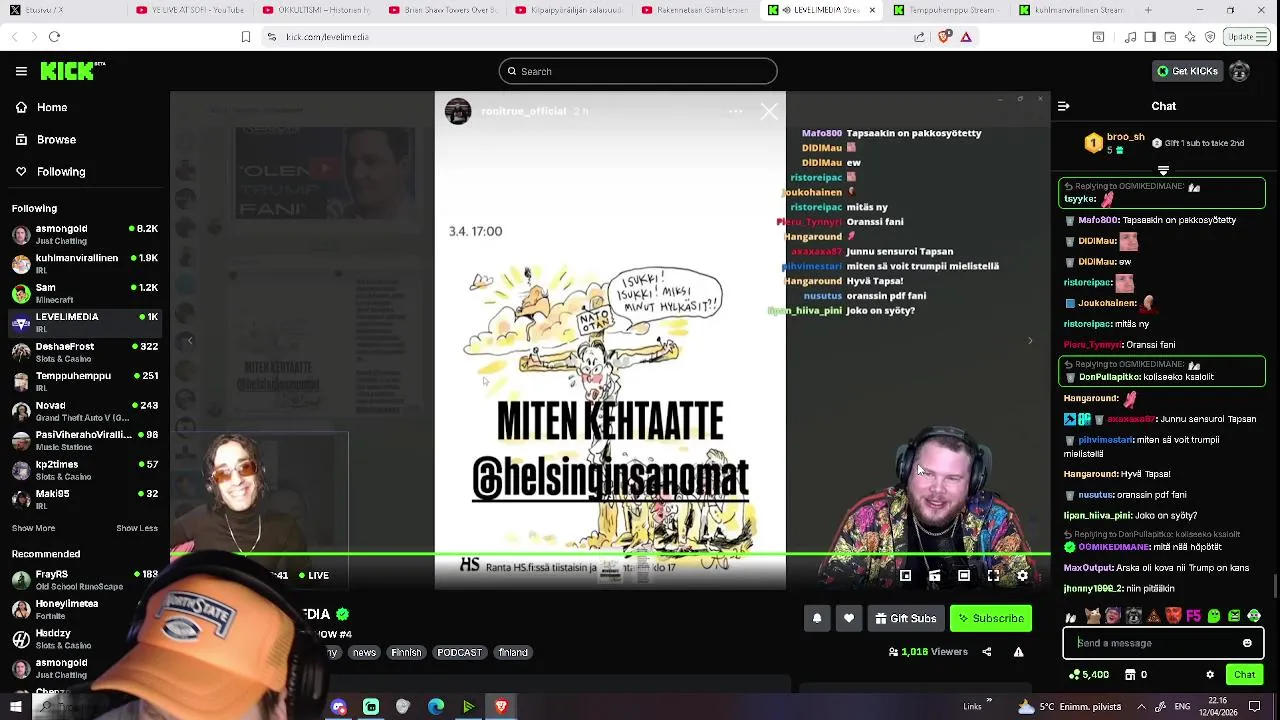Open the Novad Grand Theft Auto channel
The width and height of the screenshot is (1280, 720).
point(84,411)
